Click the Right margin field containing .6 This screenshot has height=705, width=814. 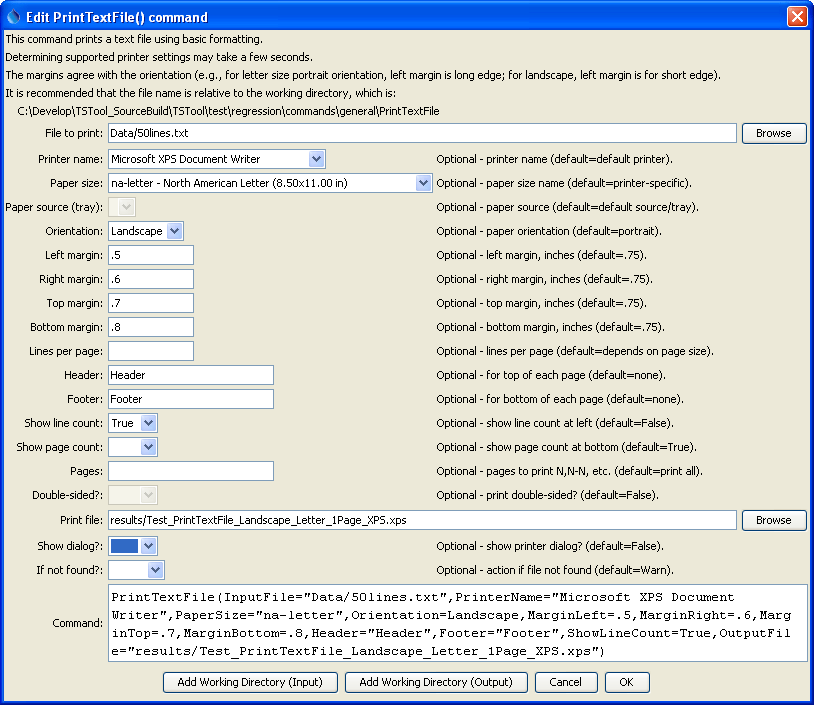151,279
